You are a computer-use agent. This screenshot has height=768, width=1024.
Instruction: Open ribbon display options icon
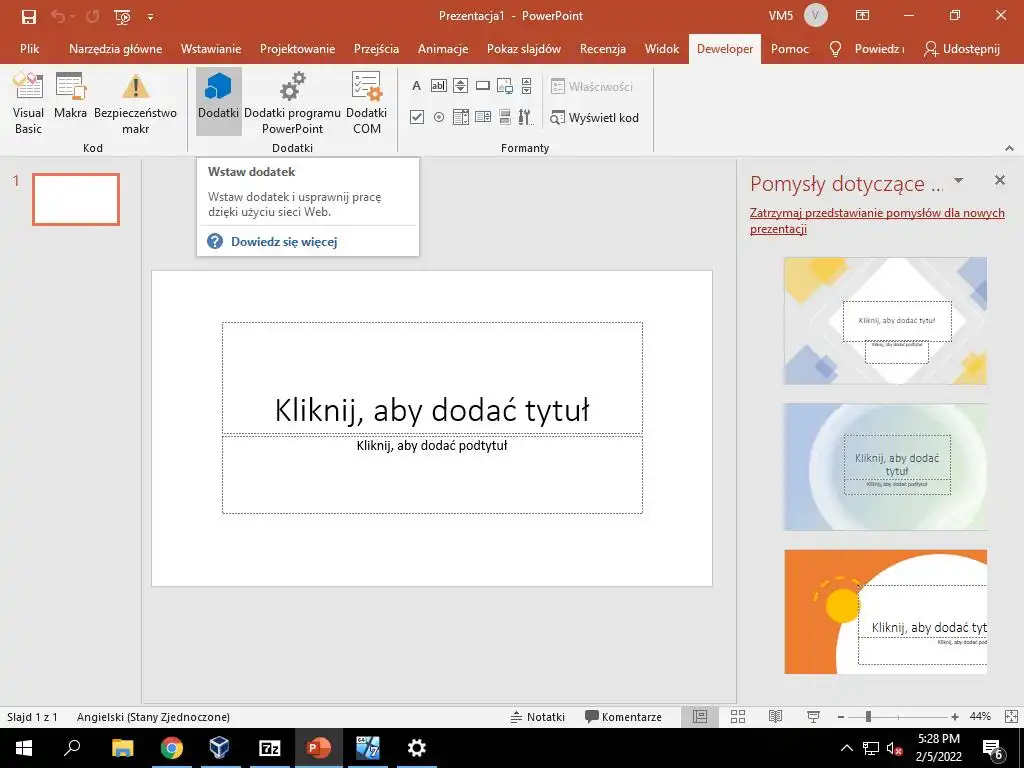coord(863,15)
